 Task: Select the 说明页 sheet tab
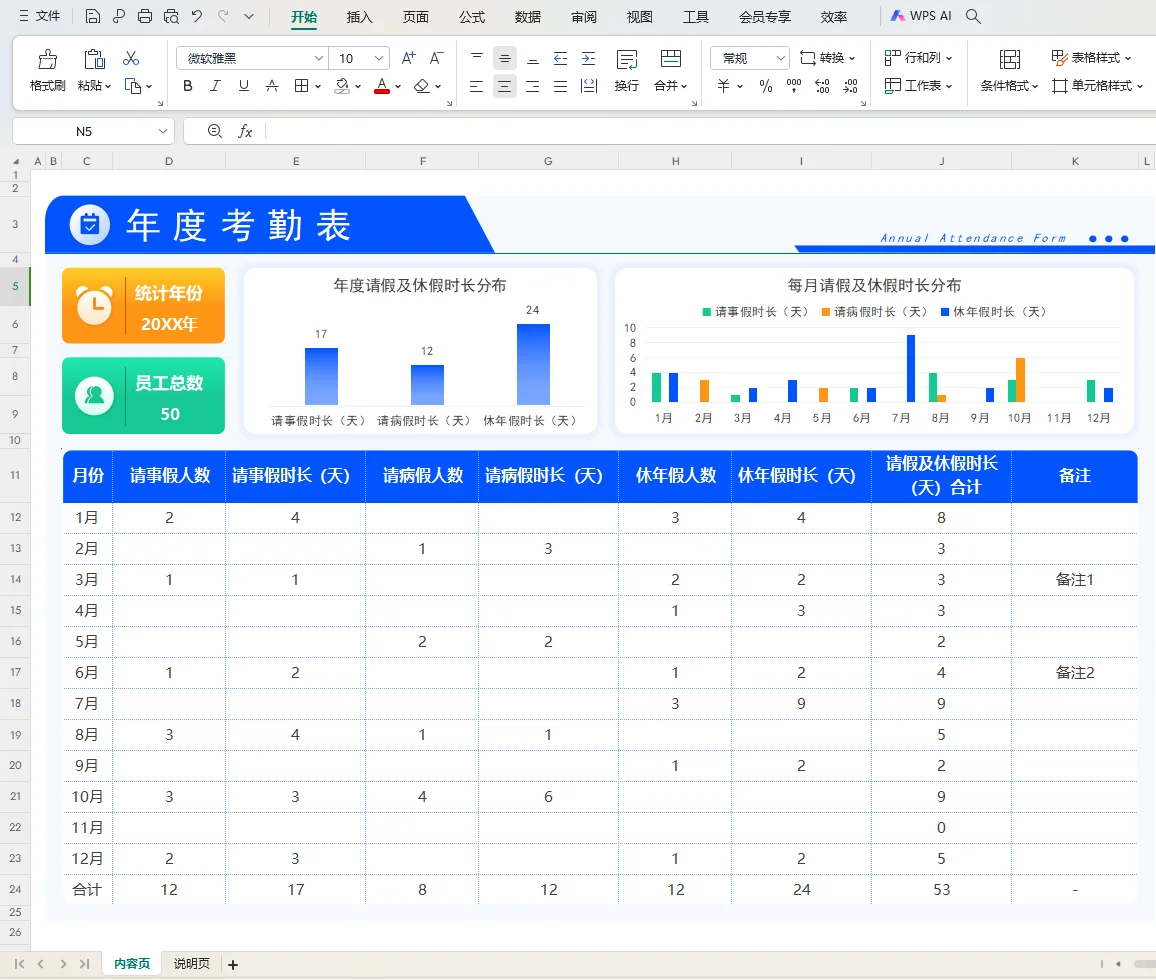tap(192, 964)
